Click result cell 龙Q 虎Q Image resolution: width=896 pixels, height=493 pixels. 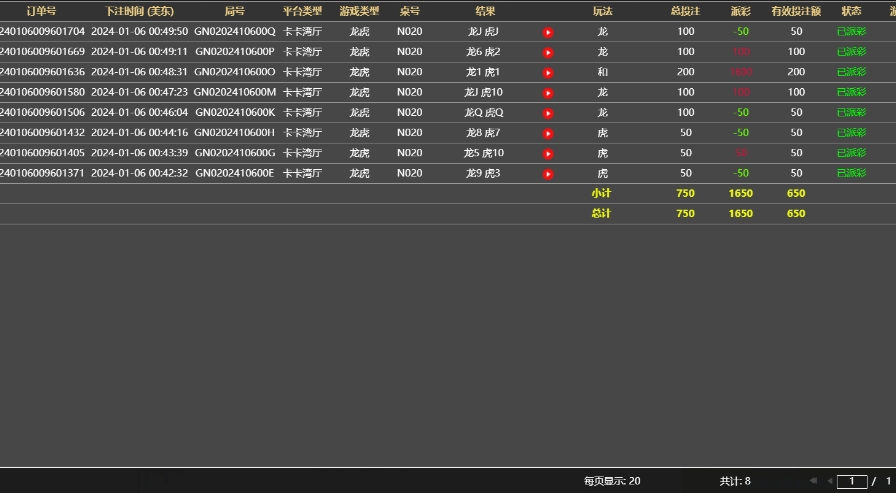(x=483, y=113)
